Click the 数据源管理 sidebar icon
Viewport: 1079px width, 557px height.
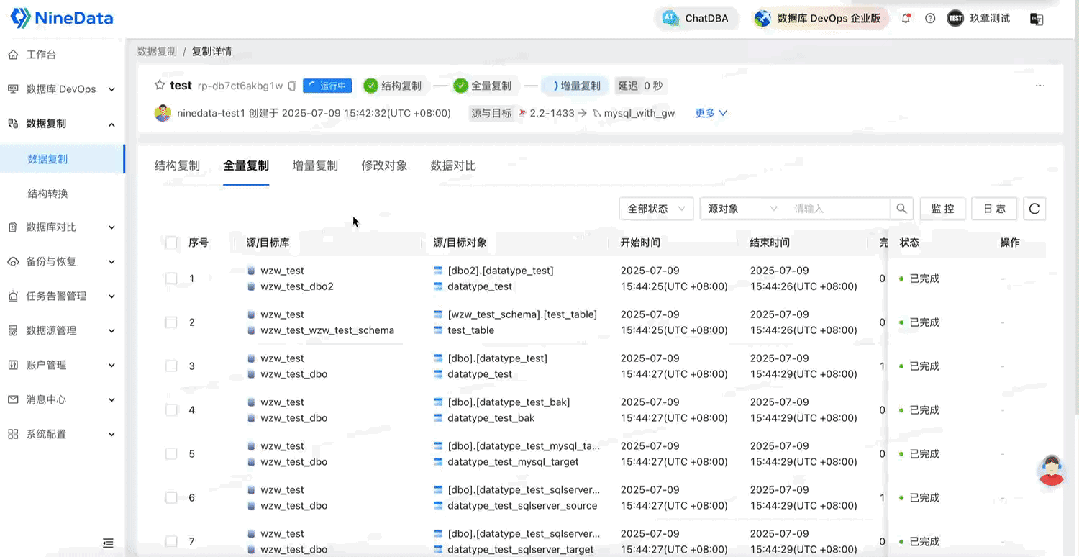coord(12,330)
